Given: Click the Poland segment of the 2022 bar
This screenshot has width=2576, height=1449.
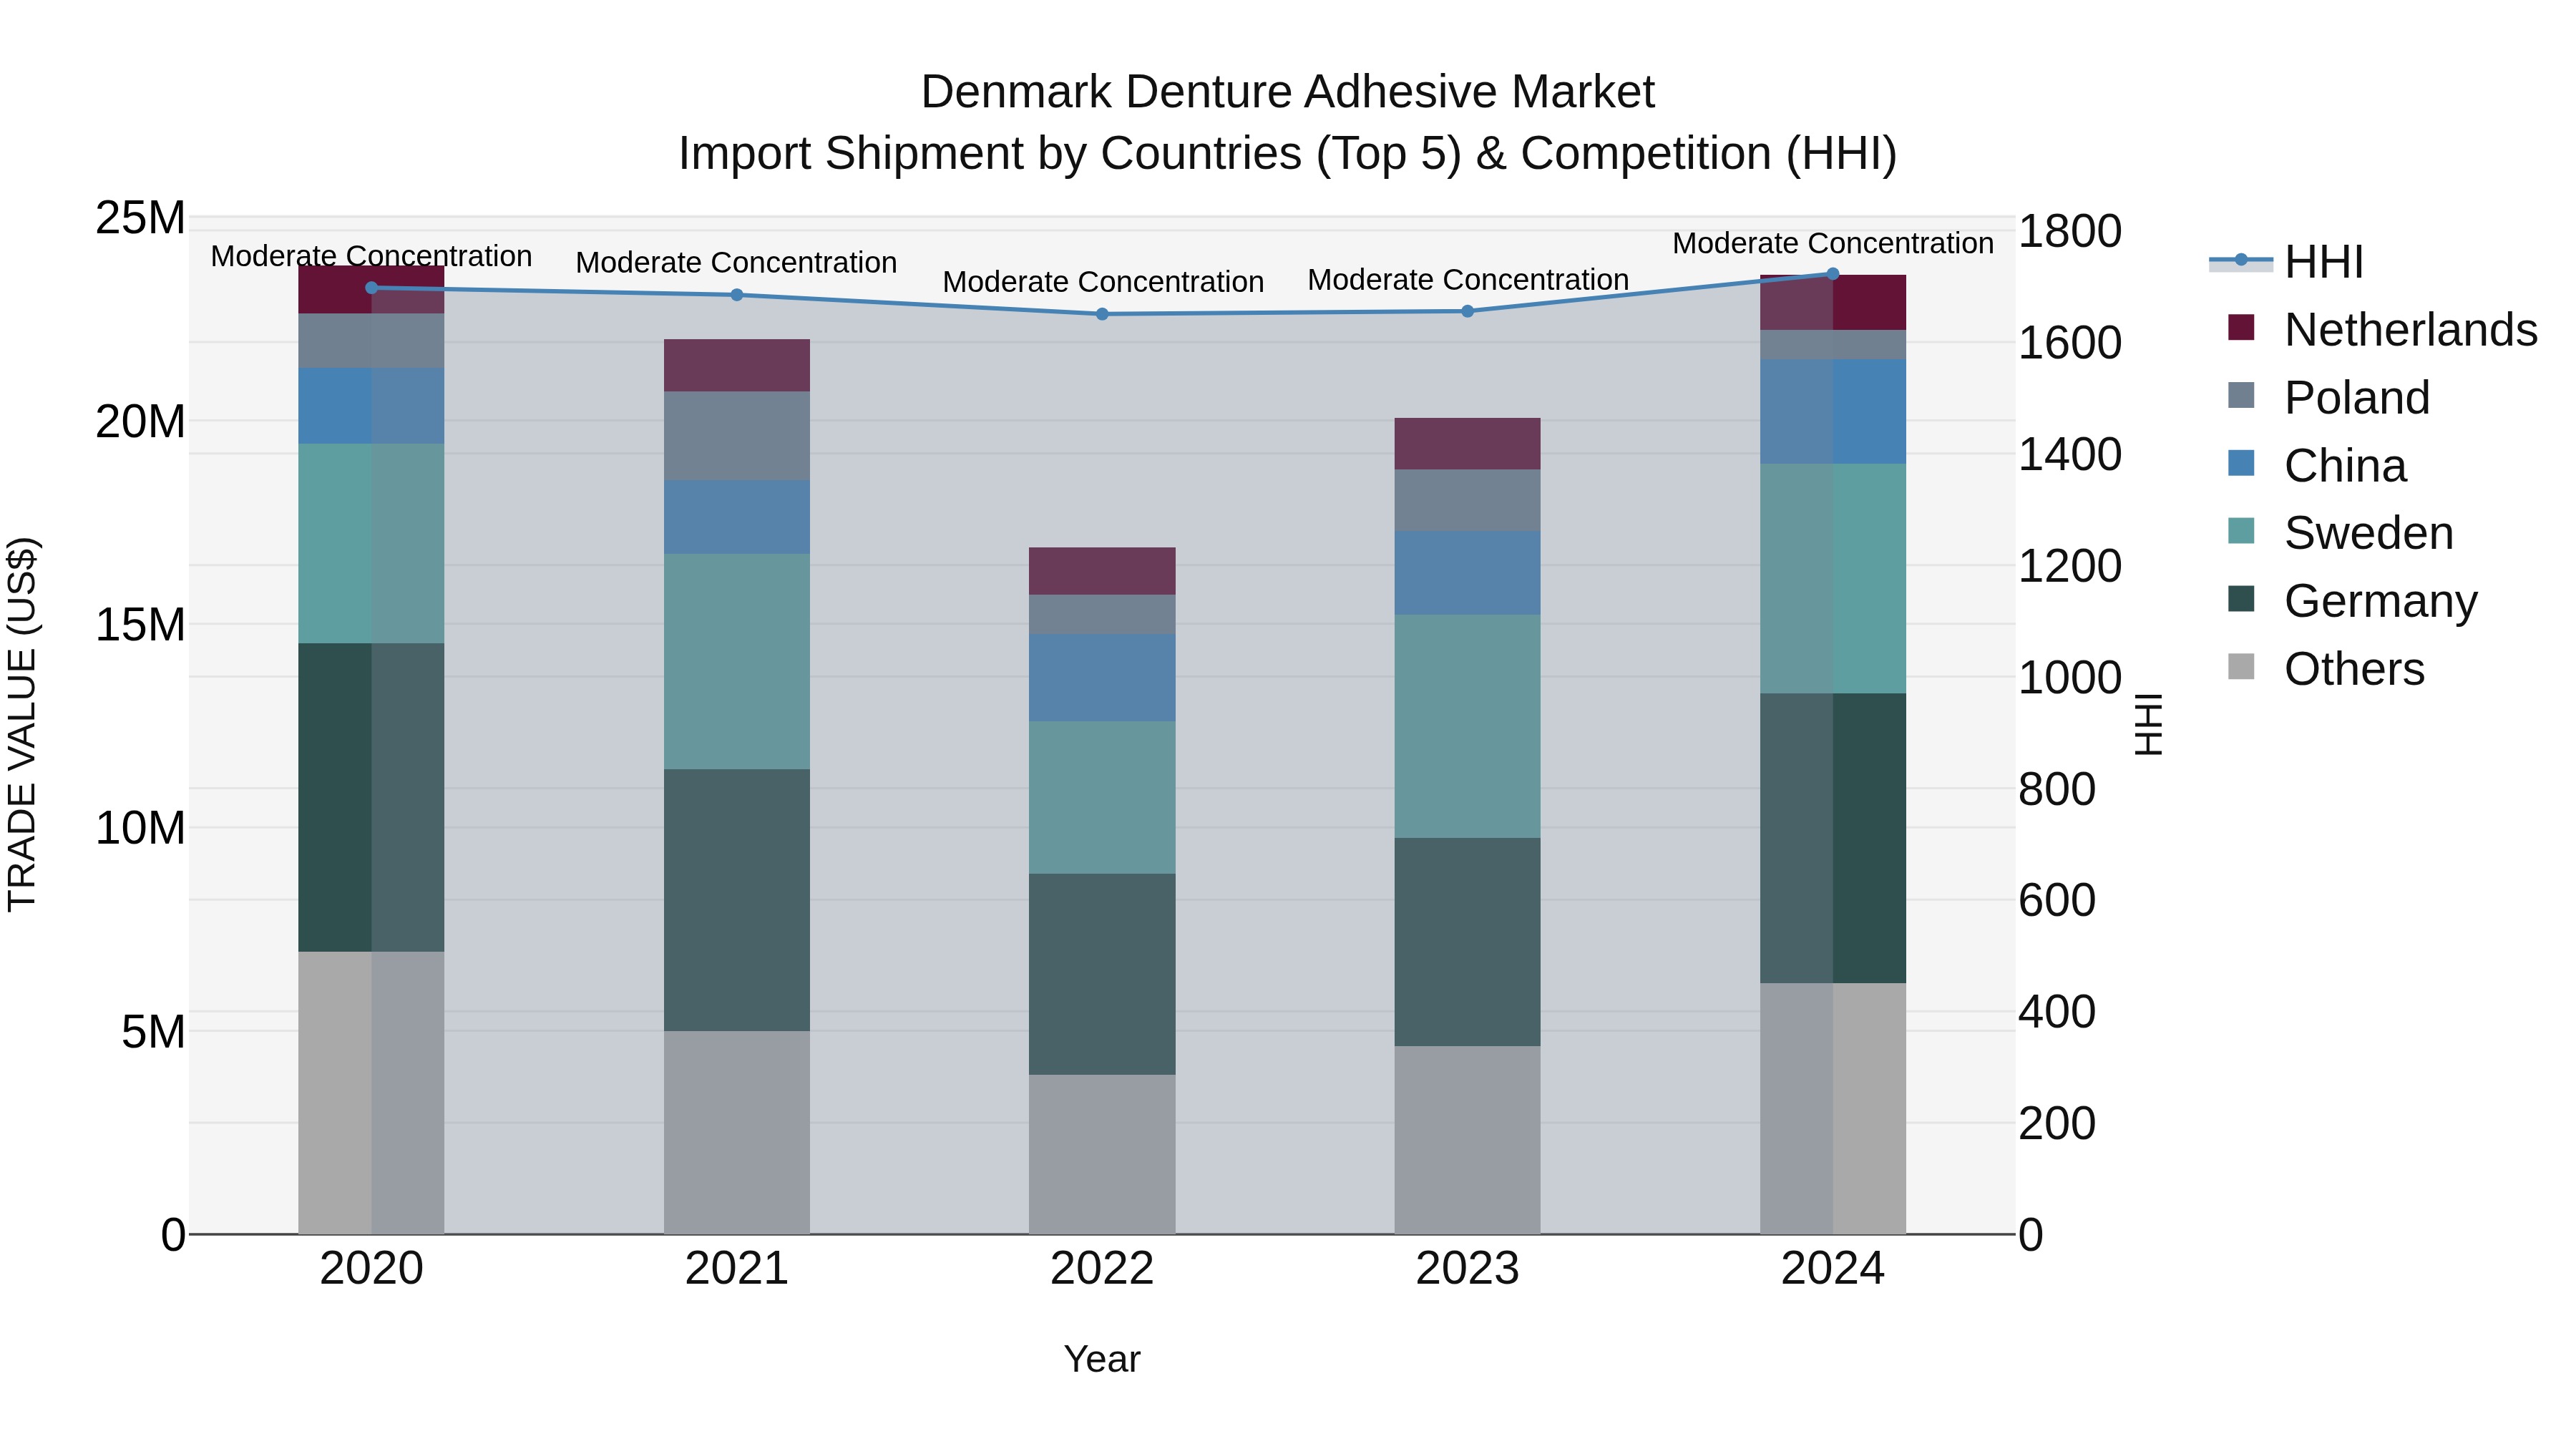Looking at the screenshot, I should [1102, 614].
